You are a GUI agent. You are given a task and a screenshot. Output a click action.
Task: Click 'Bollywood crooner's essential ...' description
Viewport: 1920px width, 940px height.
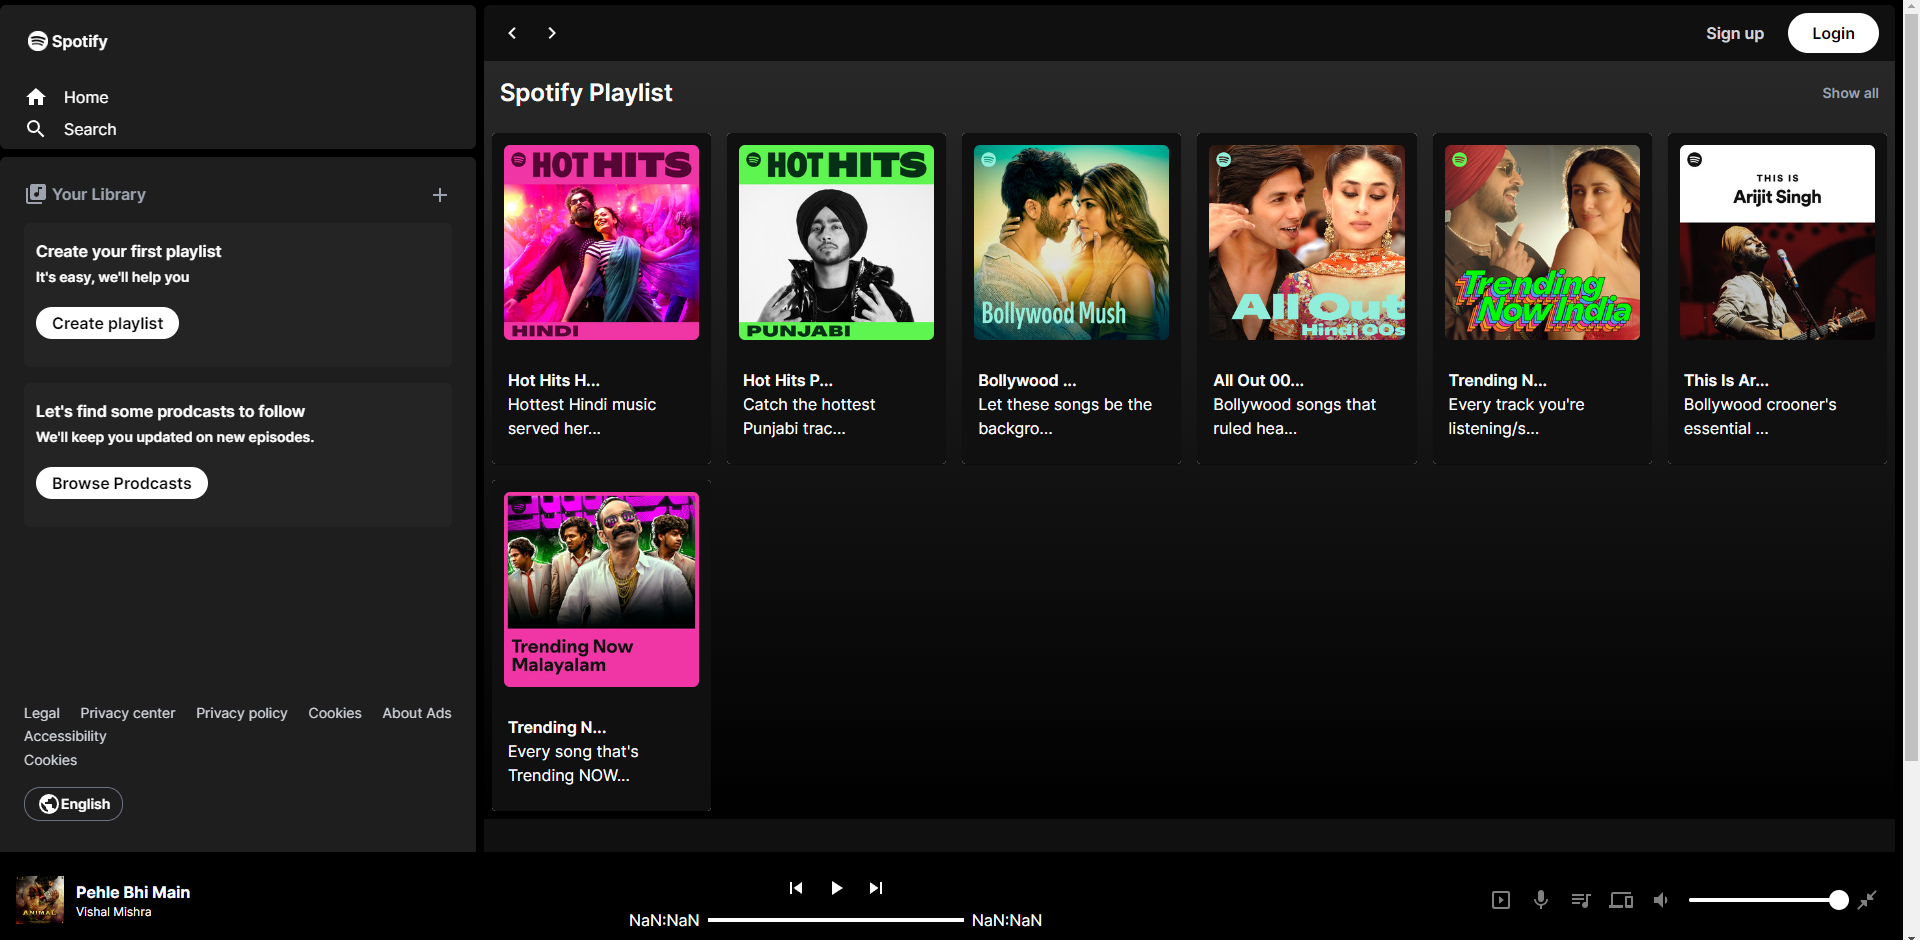tap(1760, 416)
